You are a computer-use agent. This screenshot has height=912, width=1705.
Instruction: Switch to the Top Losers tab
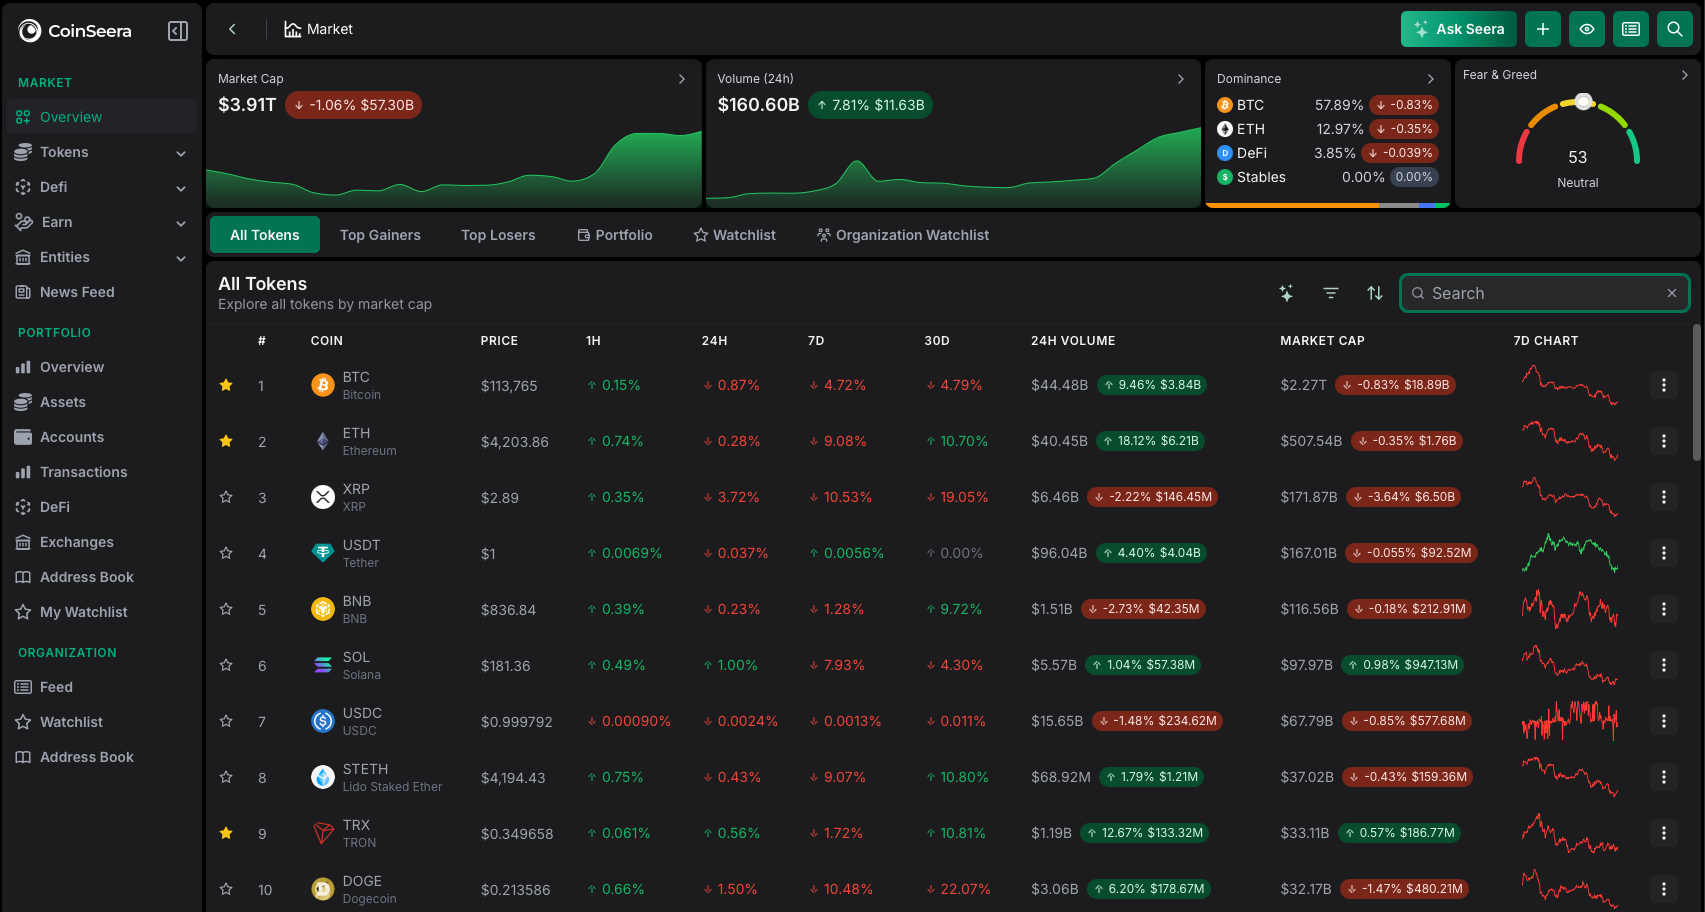tap(498, 235)
